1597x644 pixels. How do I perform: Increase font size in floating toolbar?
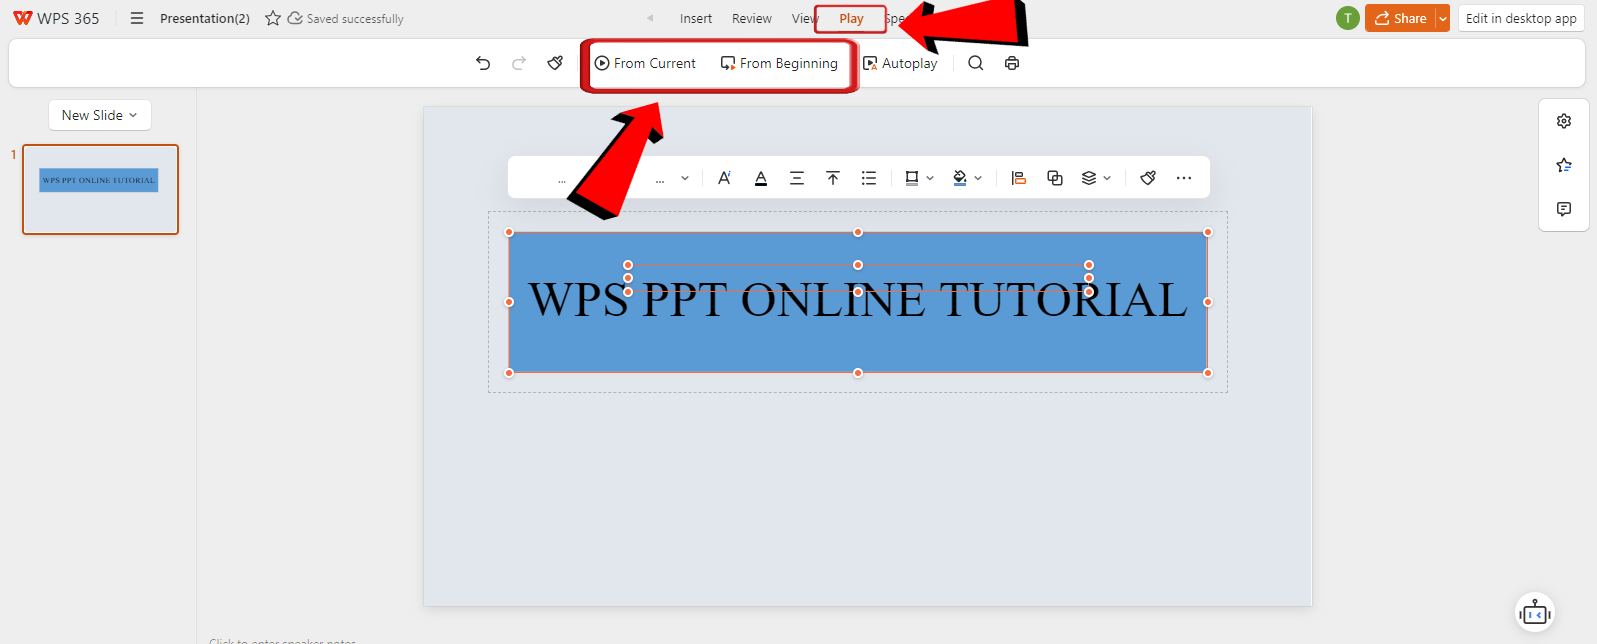724,178
